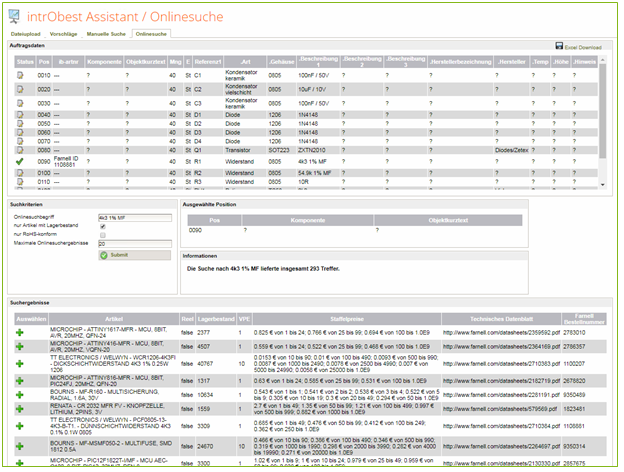
Task: Click '54.9k 1% MF' description cell
Action: (x=315, y=173)
